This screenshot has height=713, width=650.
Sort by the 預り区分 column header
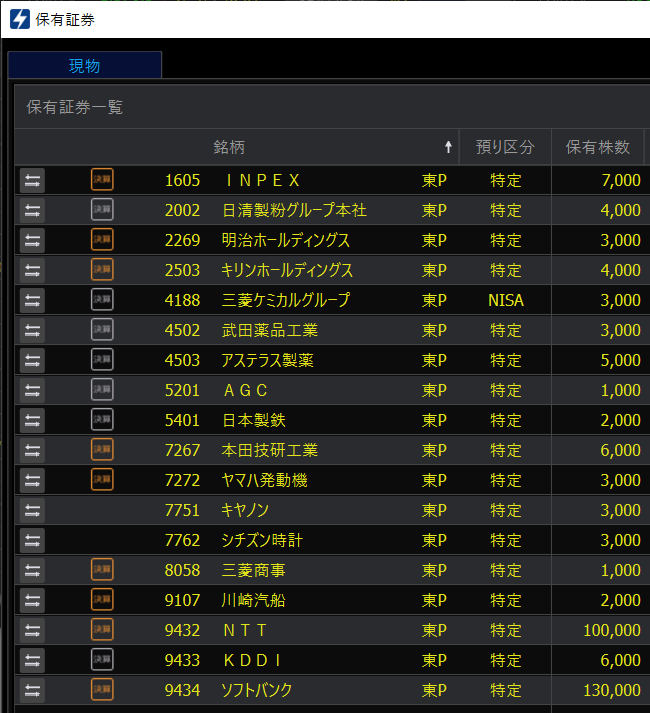pos(505,147)
